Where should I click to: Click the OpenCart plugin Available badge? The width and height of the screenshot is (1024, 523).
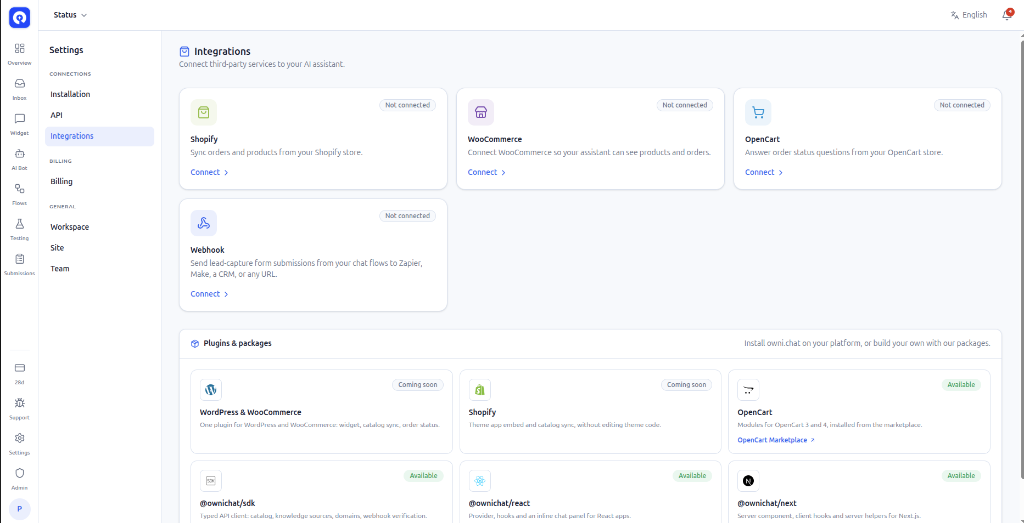(x=961, y=385)
